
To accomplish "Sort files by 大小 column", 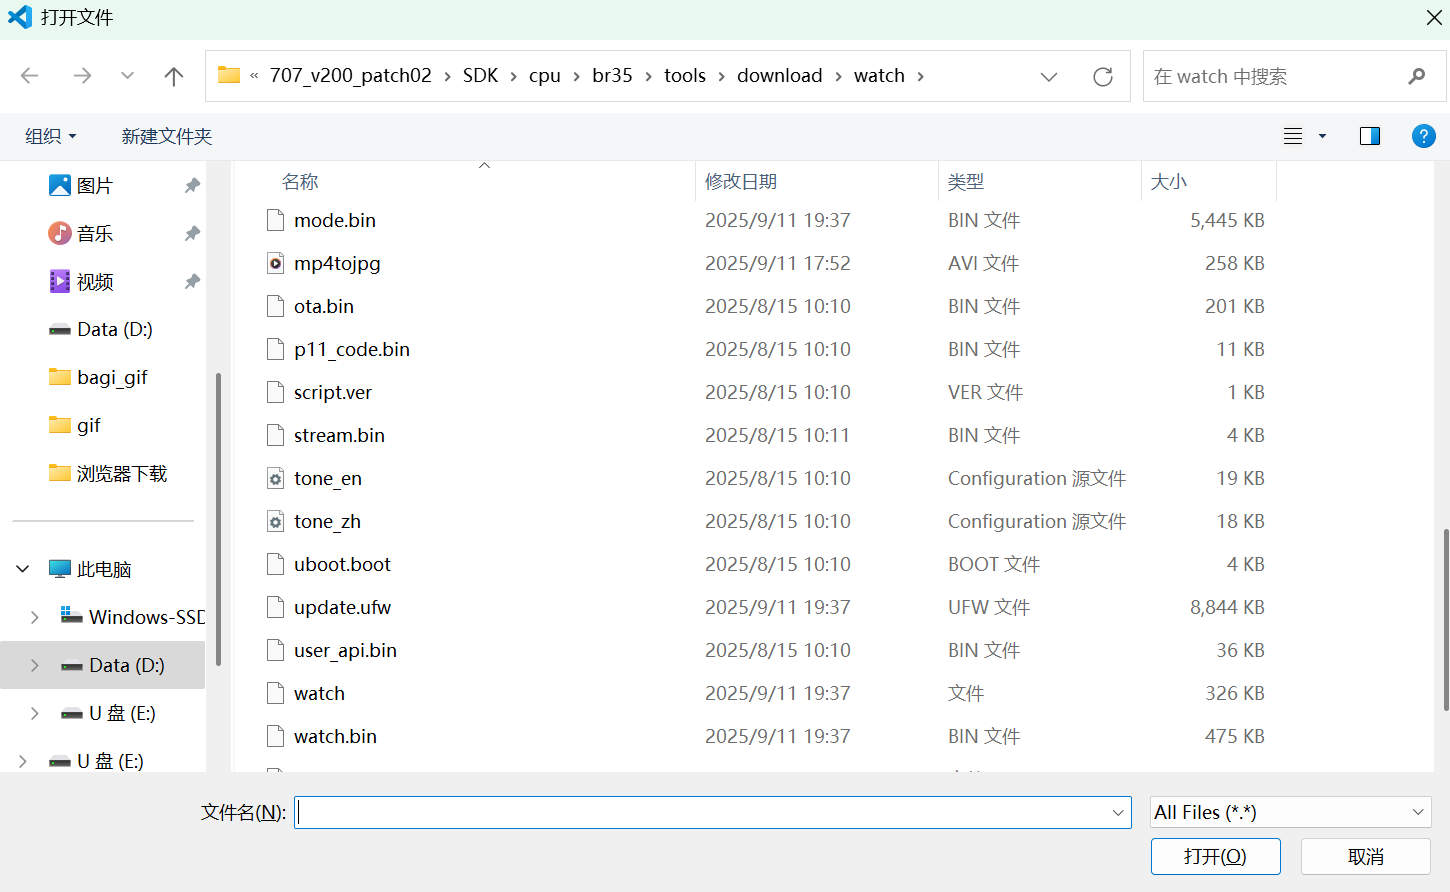I will [x=1169, y=181].
